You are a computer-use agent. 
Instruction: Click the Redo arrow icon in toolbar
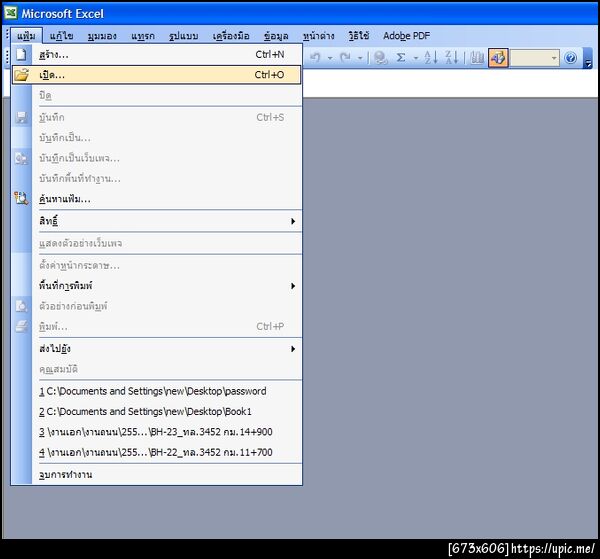point(346,58)
